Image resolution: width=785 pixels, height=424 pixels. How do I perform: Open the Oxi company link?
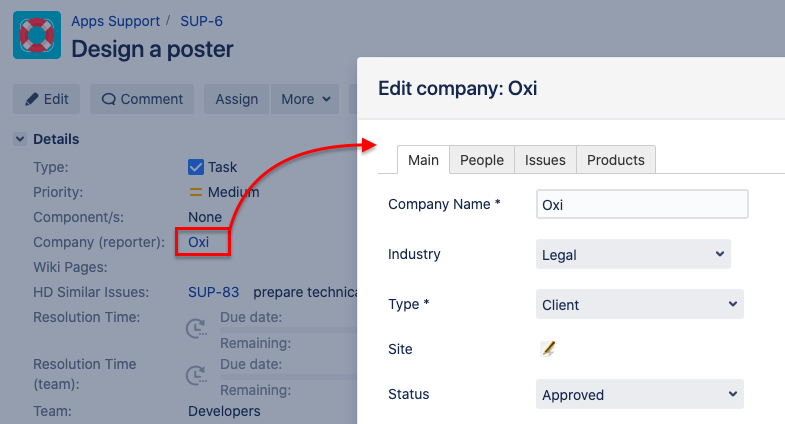199,242
